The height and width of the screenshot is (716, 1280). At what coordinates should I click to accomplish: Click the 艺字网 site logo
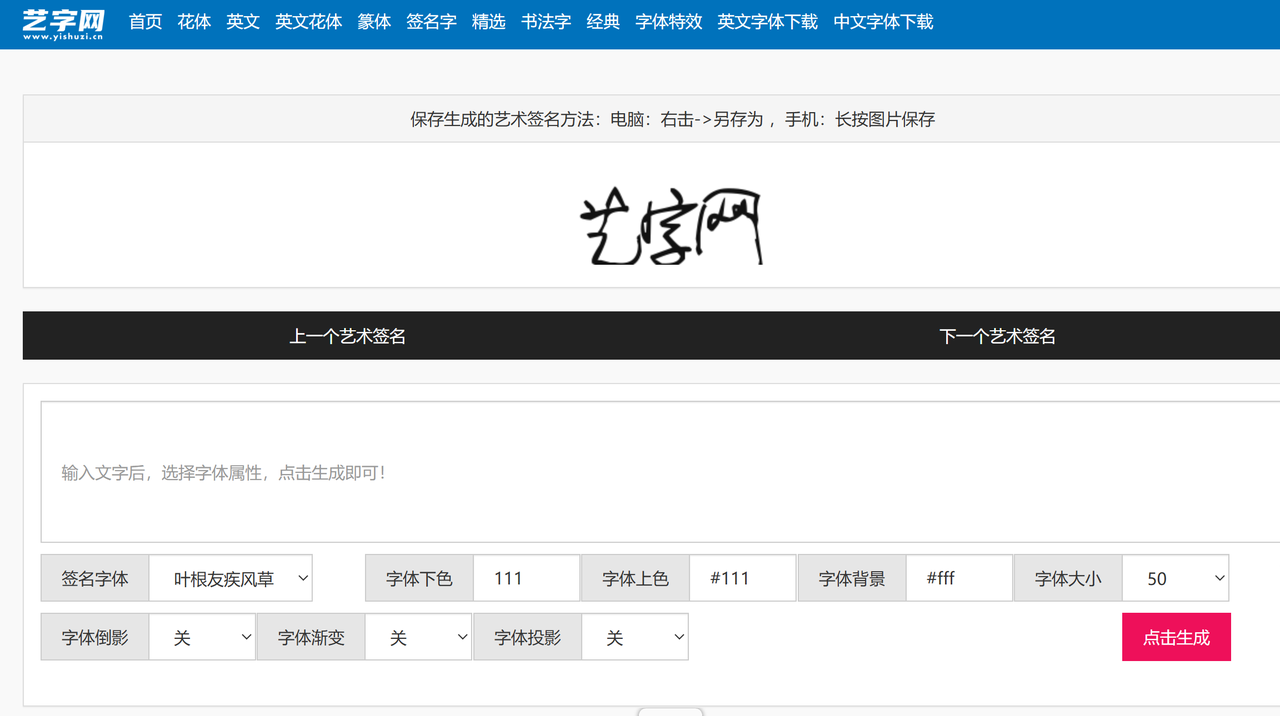tap(63, 23)
